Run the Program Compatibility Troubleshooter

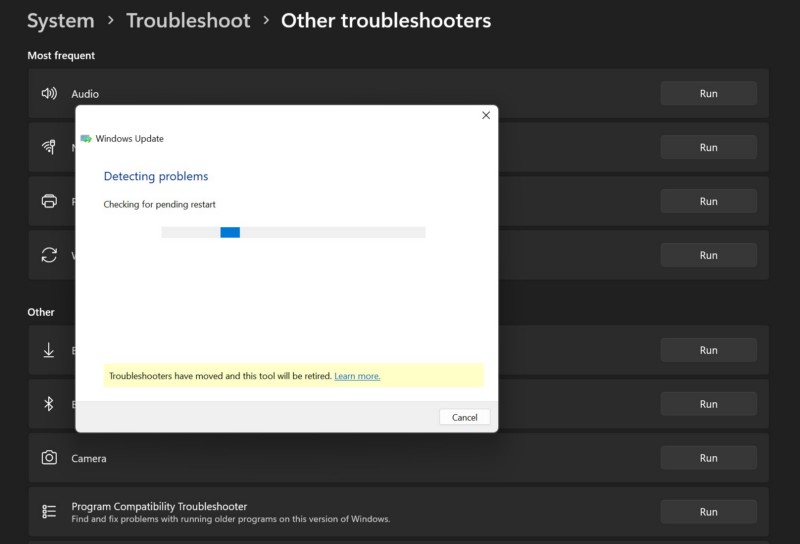[708, 511]
